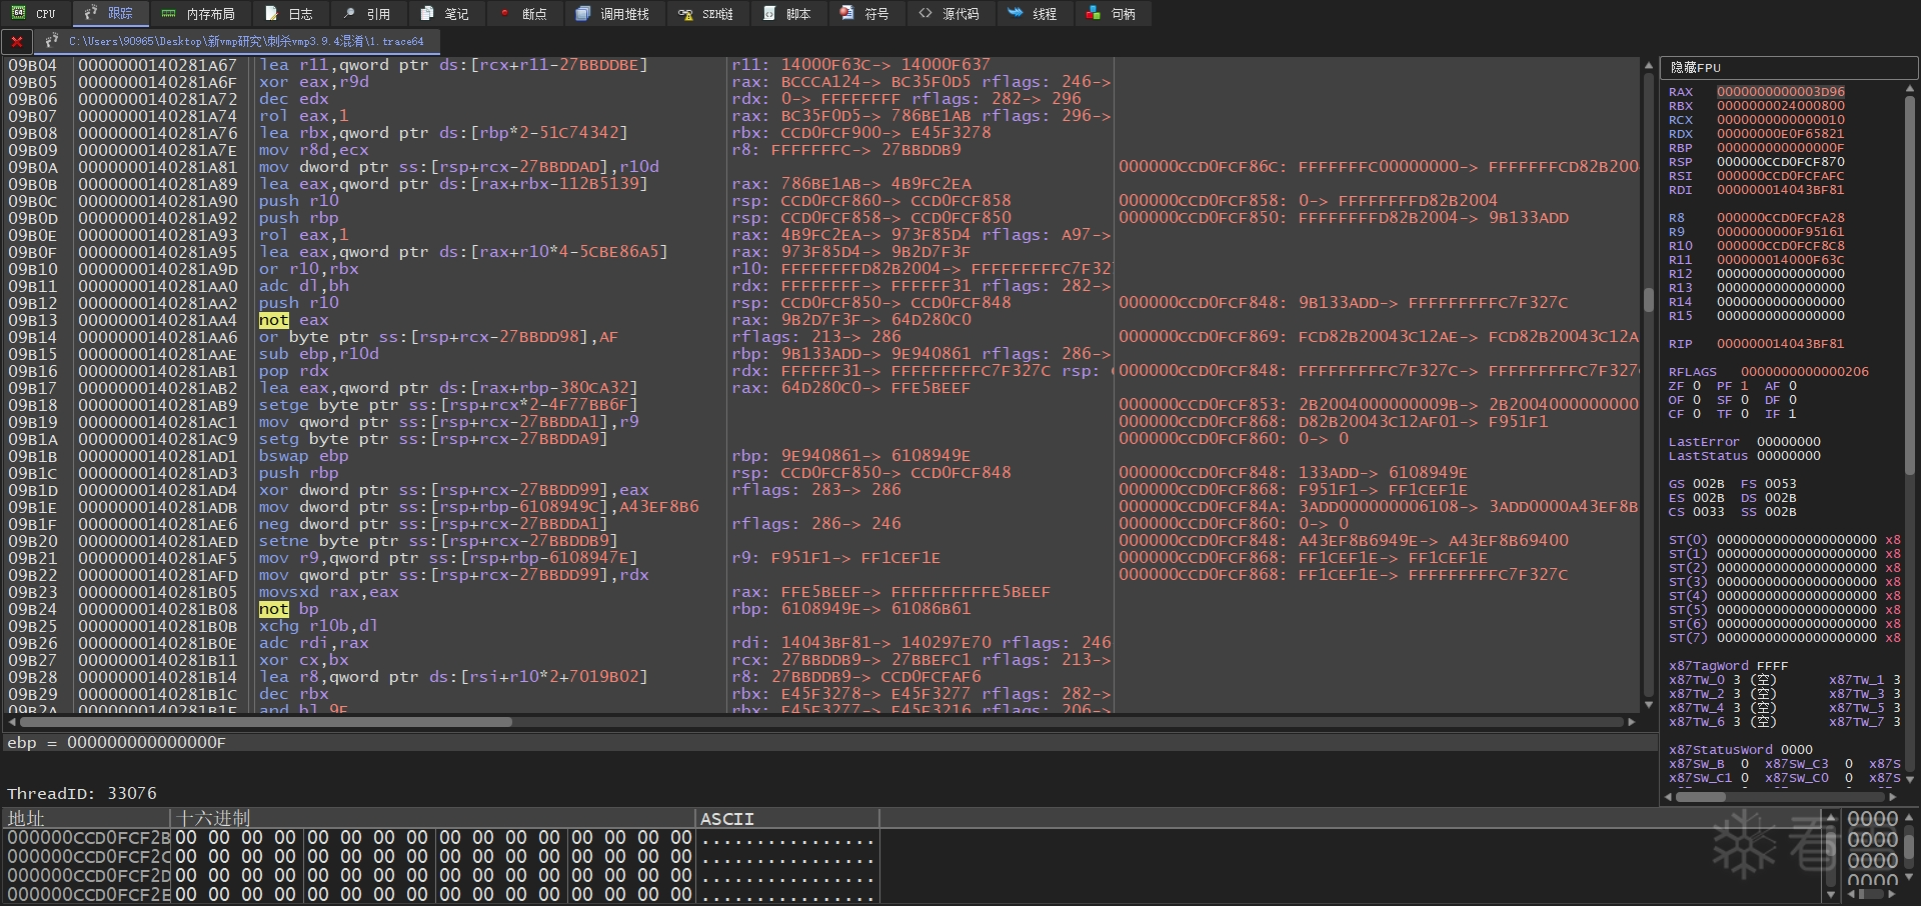Image resolution: width=1921 pixels, height=906 pixels.
Task: Click the 断点 breakpoints red dot icon
Action: 505,13
